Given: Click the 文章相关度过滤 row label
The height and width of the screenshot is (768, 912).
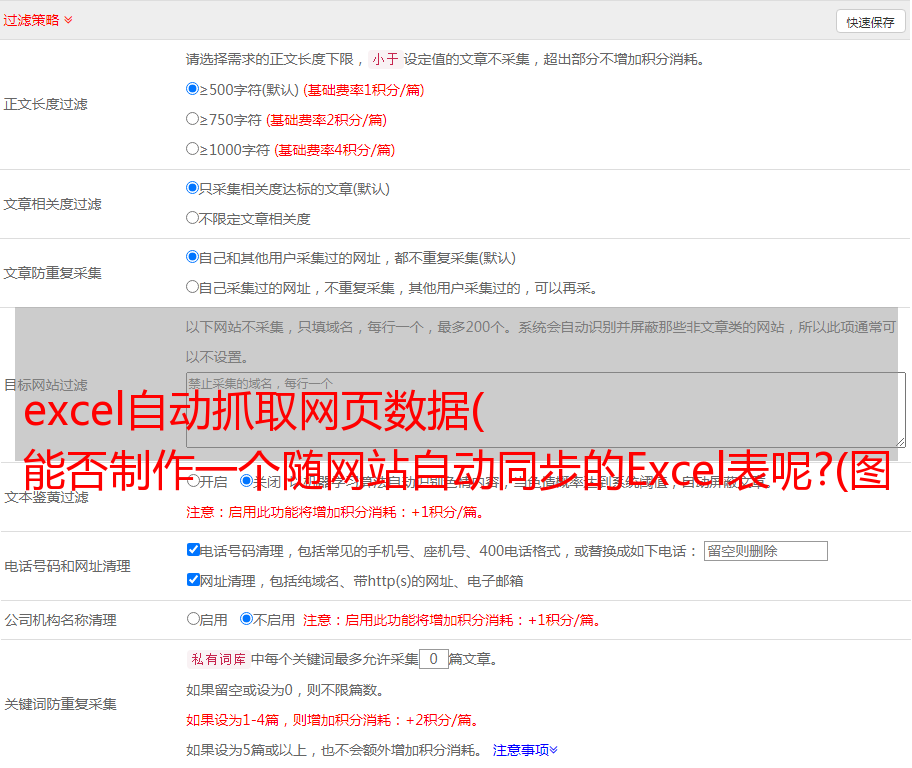Looking at the screenshot, I should pos(52,204).
